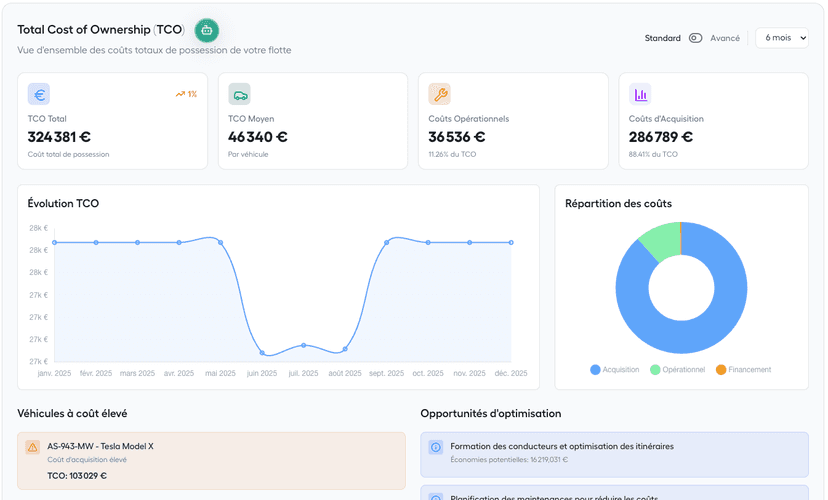Click the TCO Moyen value 46 340 €

tap(258, 137)
